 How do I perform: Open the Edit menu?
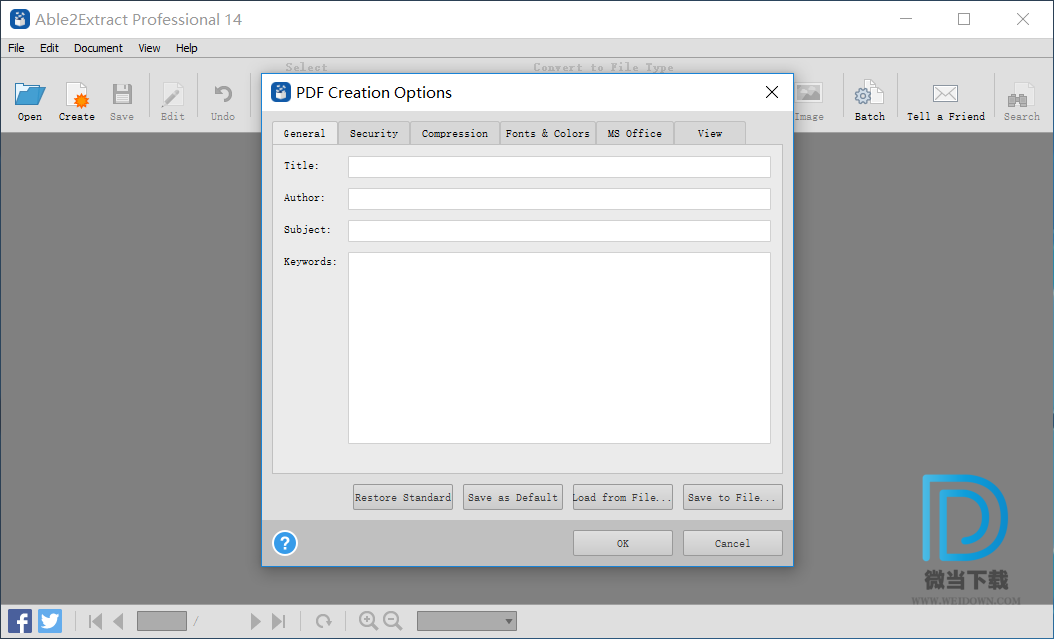pos(49,48)
